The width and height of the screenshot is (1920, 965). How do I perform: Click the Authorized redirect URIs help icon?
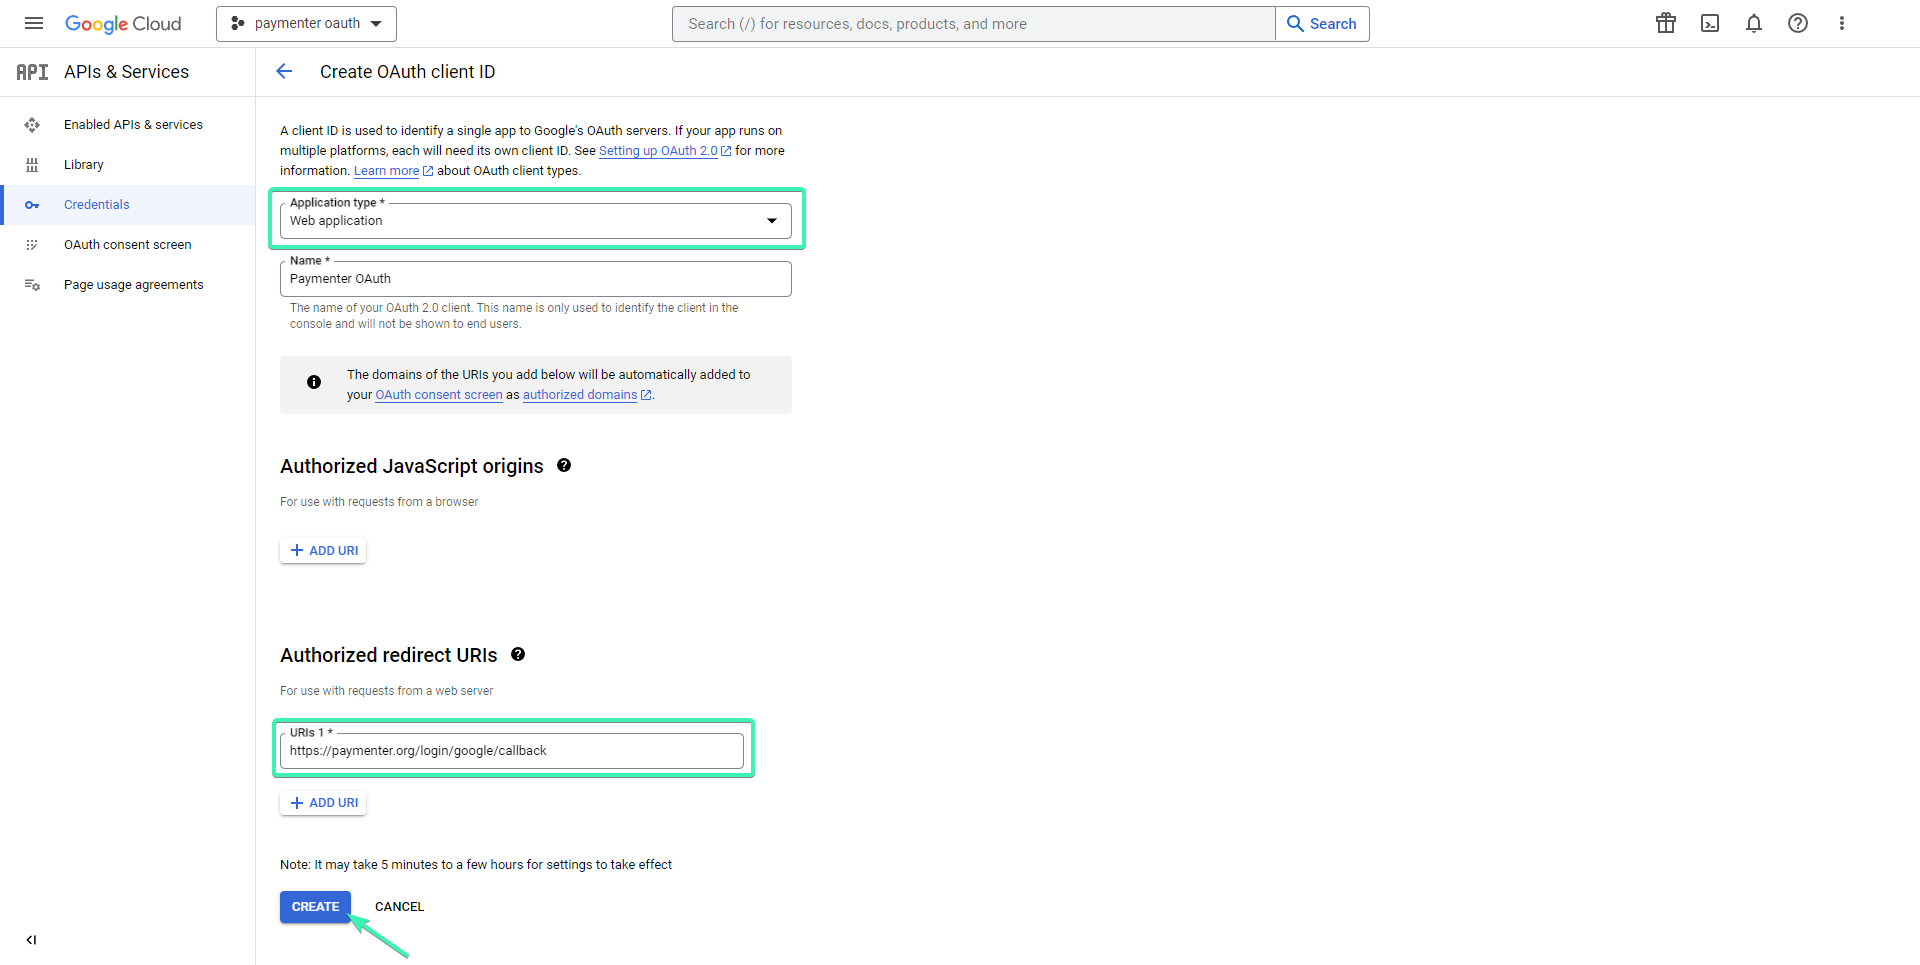pos(519,654)
